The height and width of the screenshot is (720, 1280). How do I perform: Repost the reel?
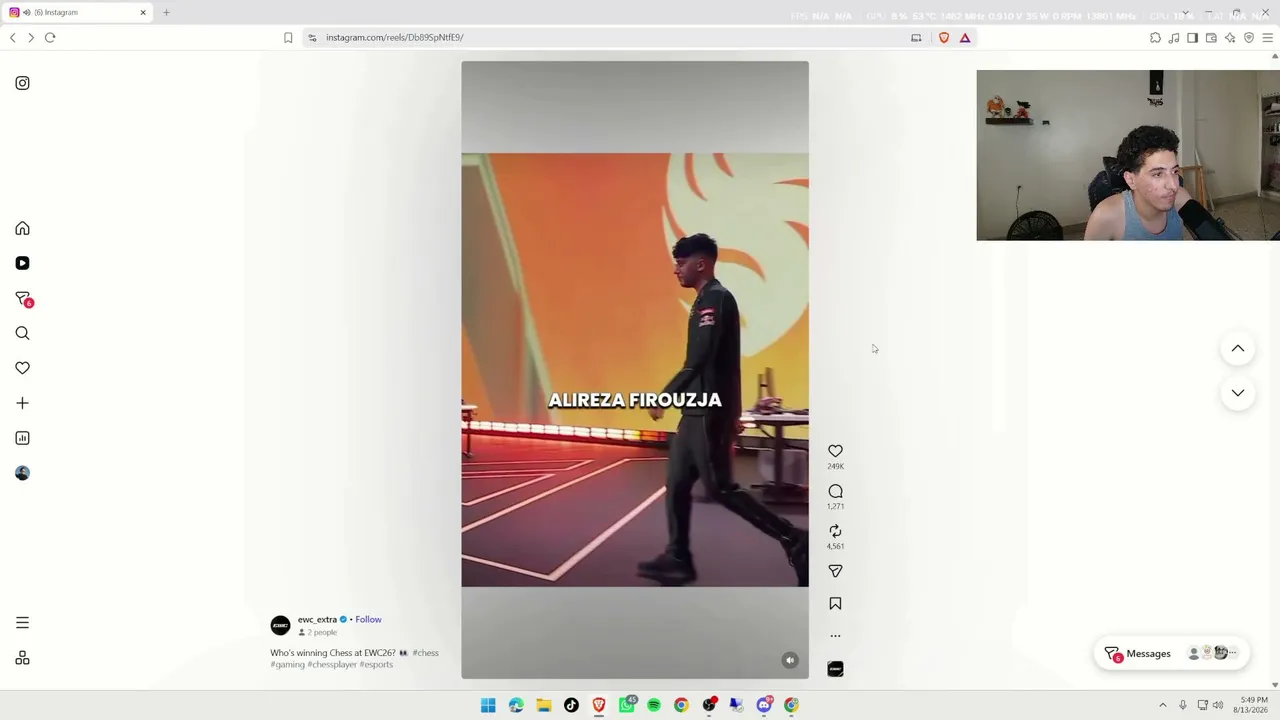(x=835, y=531)
